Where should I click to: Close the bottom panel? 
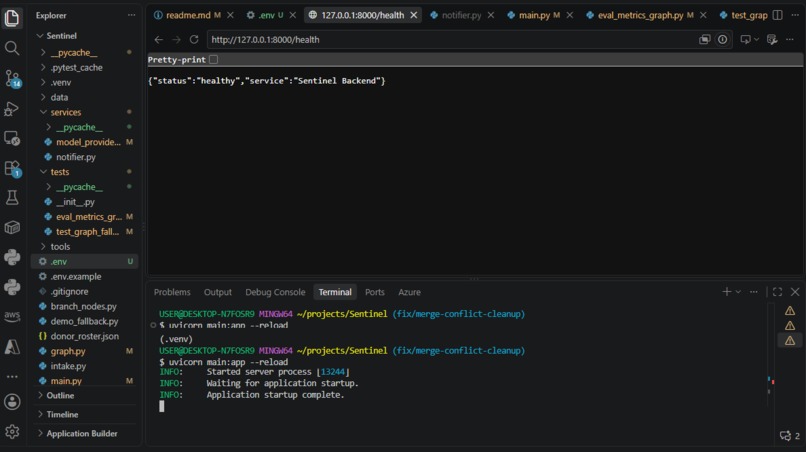795,292
